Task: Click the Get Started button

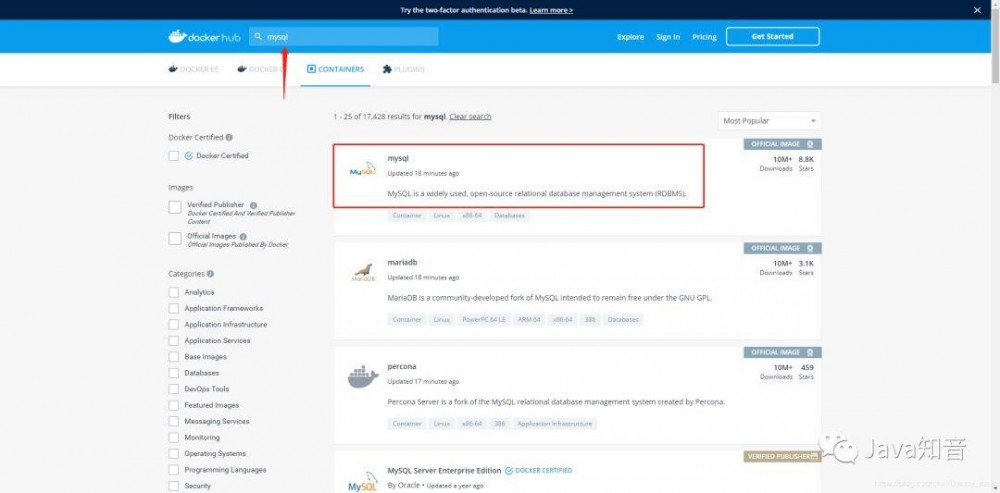Action: pos(772,36)
